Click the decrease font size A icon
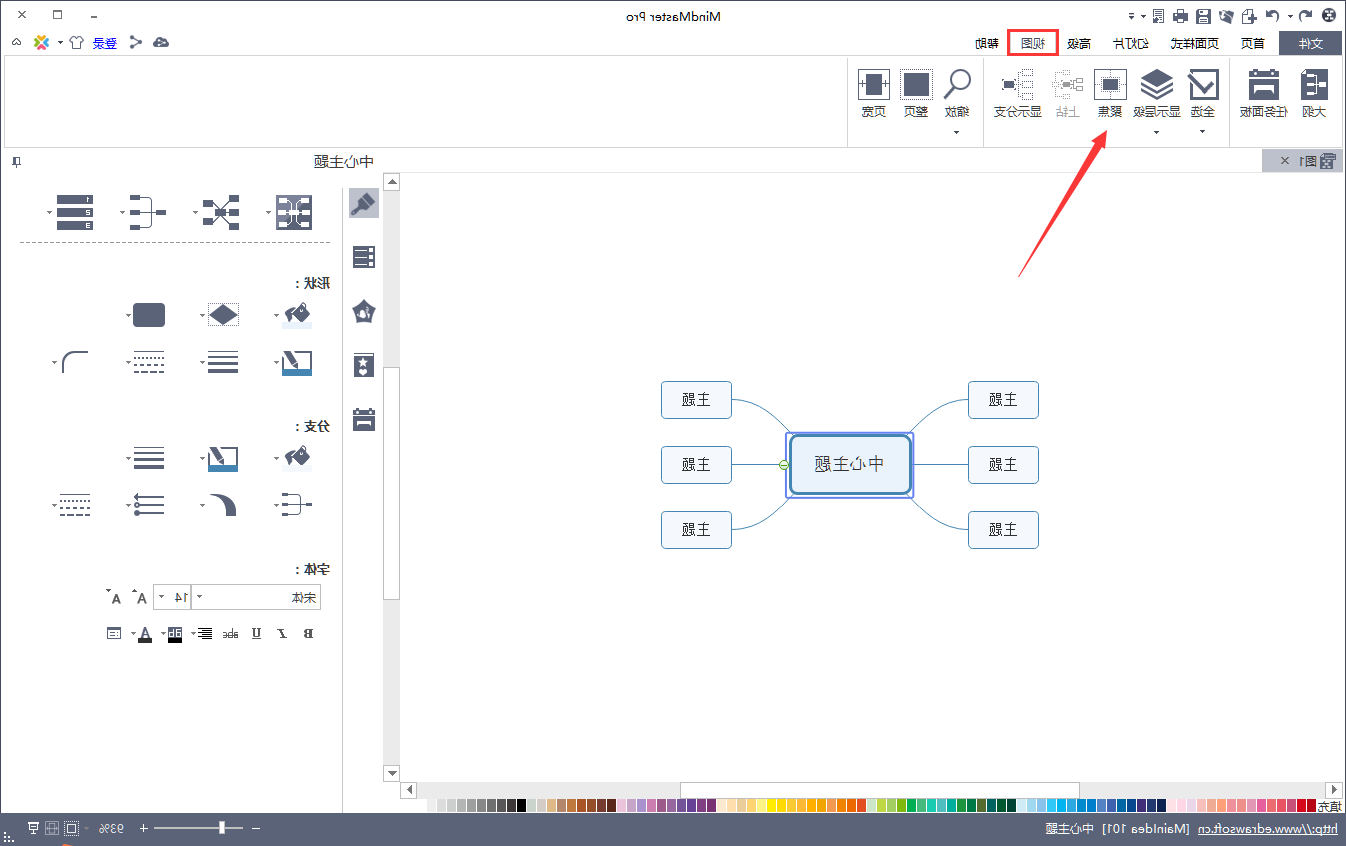1346x846 pixels. pos(115,598)
